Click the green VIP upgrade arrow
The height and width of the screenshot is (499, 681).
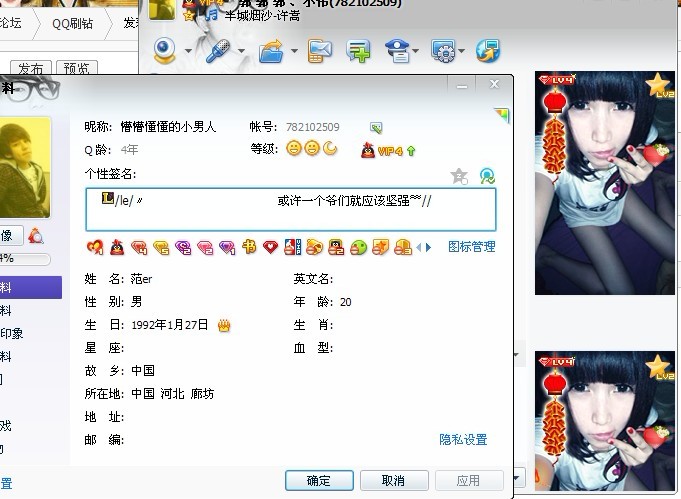pyautogui.click(x=411, y=151)
